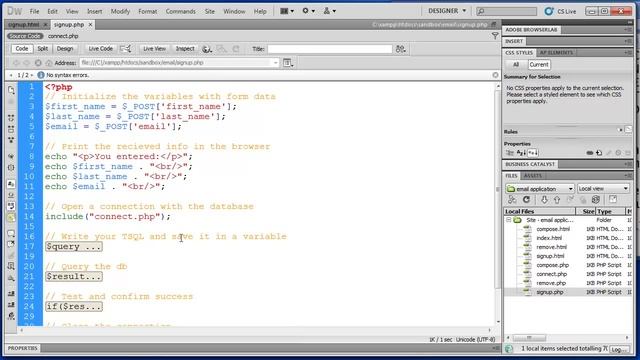Refresh the Files panel
Screen dimensions: 640x360
526,200
